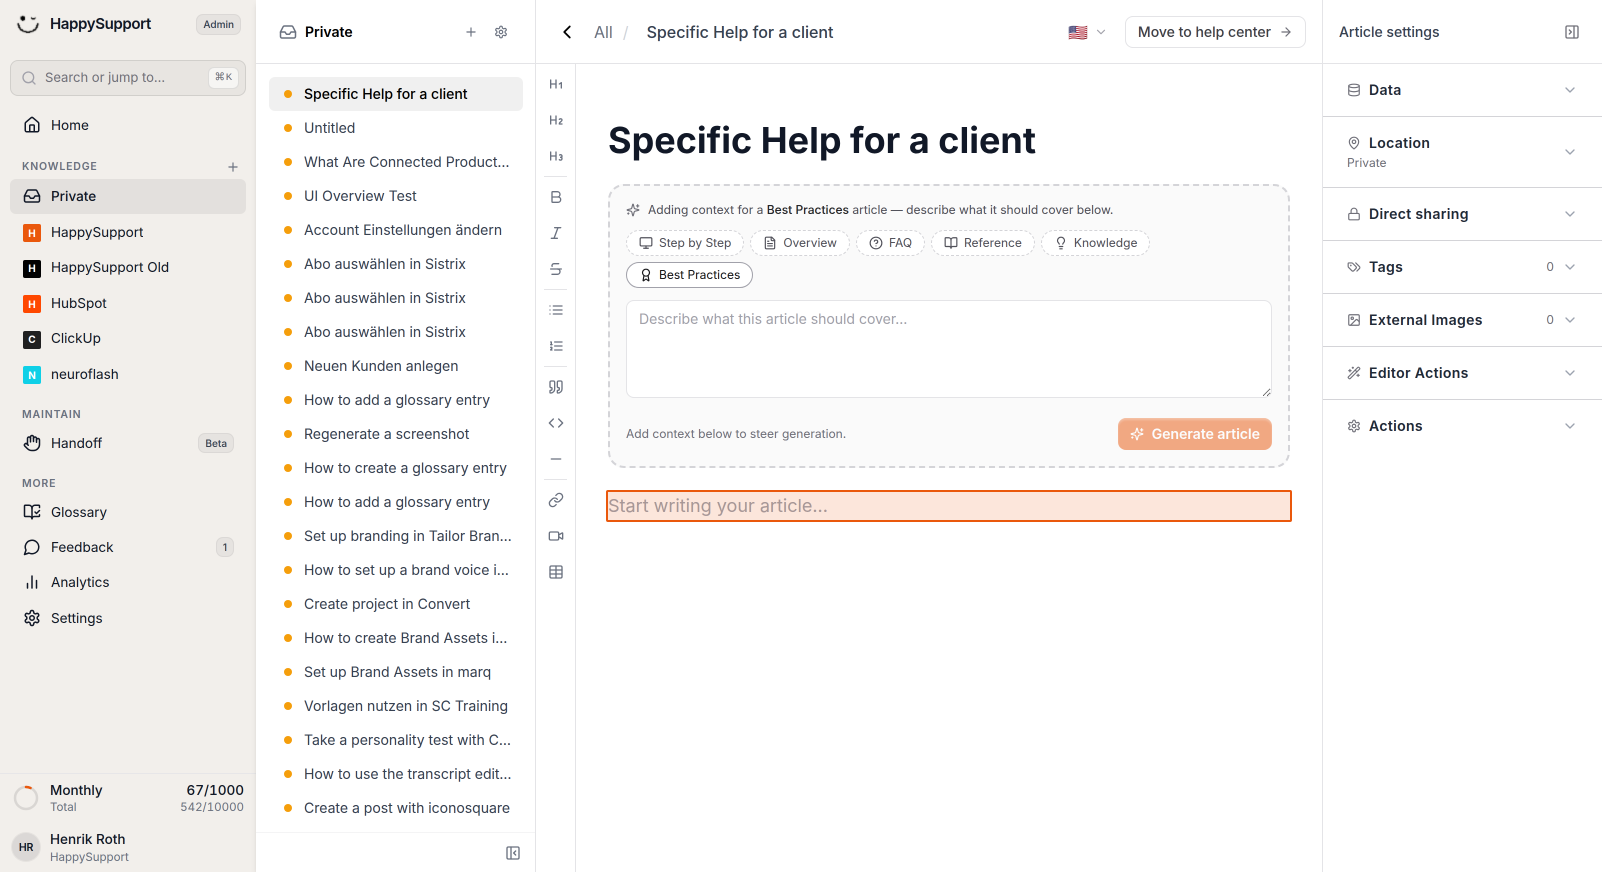Click the 'Describe what this article should cover' field
Image resolution: width=1602 pixels, height=872 pixels.
coord(949,349)
